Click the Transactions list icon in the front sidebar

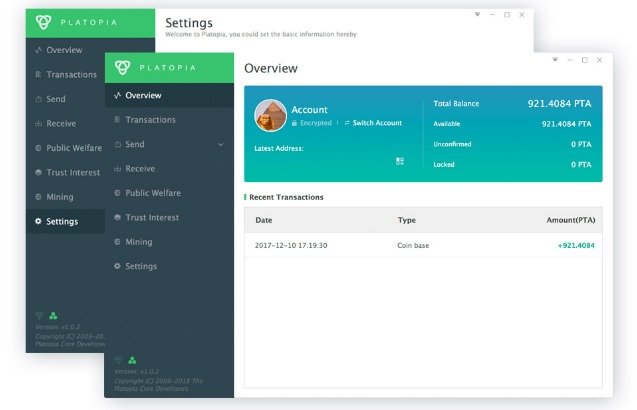[117, 119]
